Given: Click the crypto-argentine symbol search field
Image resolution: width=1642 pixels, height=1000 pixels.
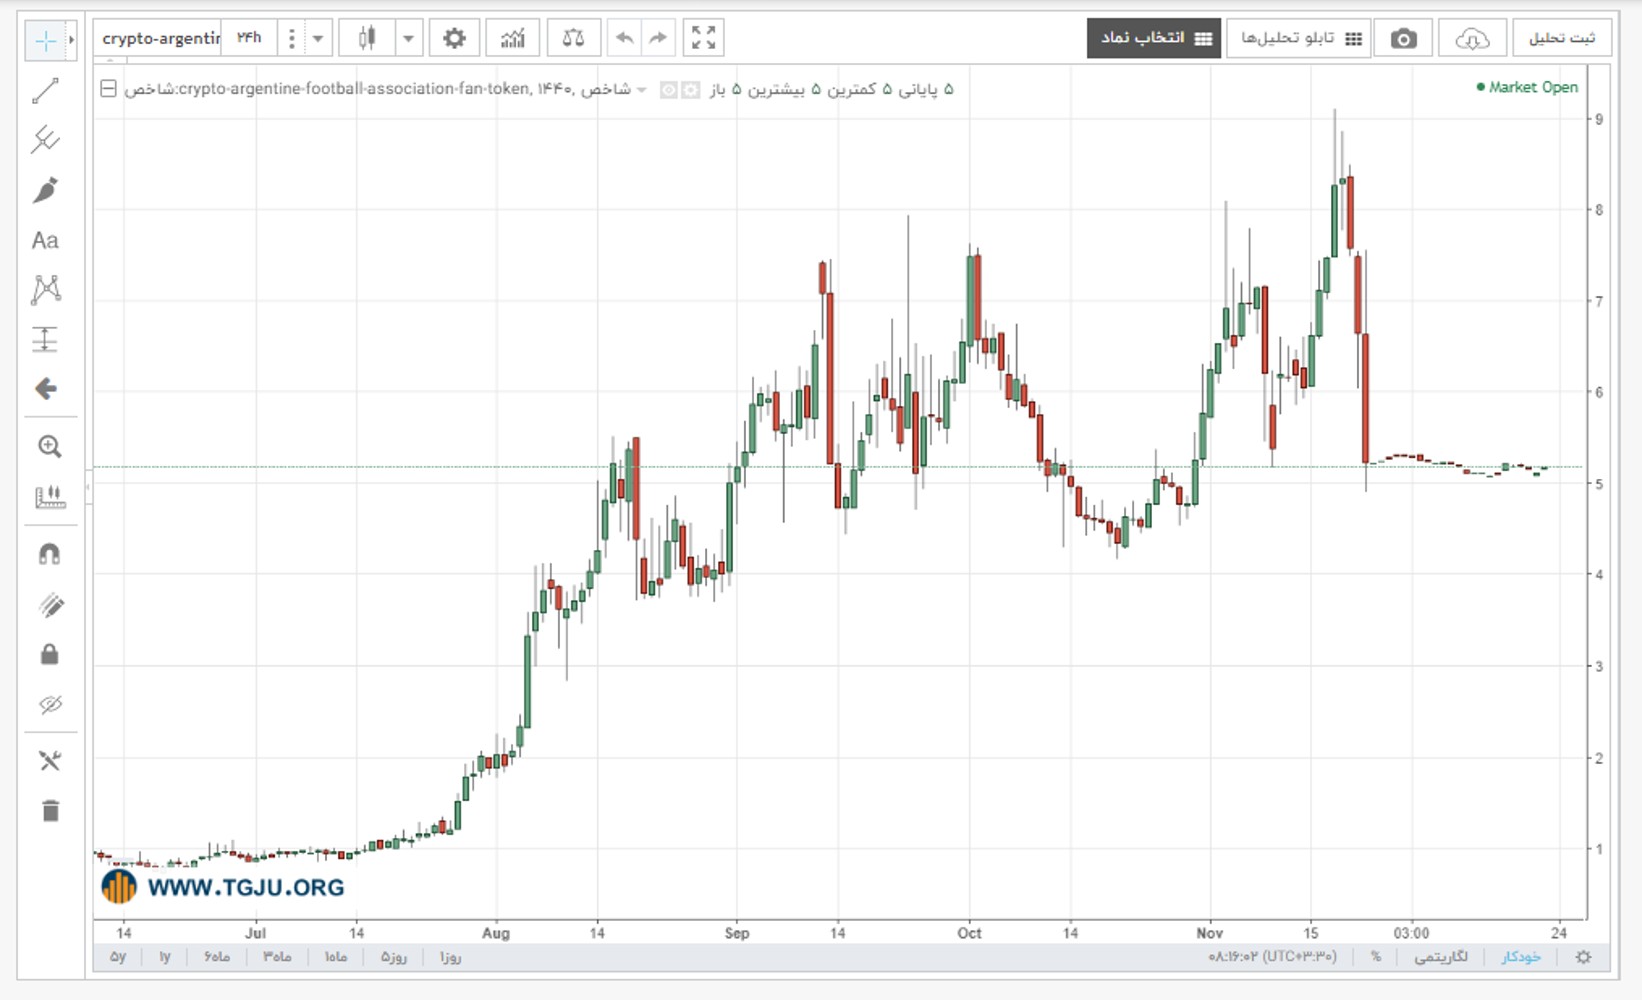Looking at the screenshot, I should pos(160,38).
